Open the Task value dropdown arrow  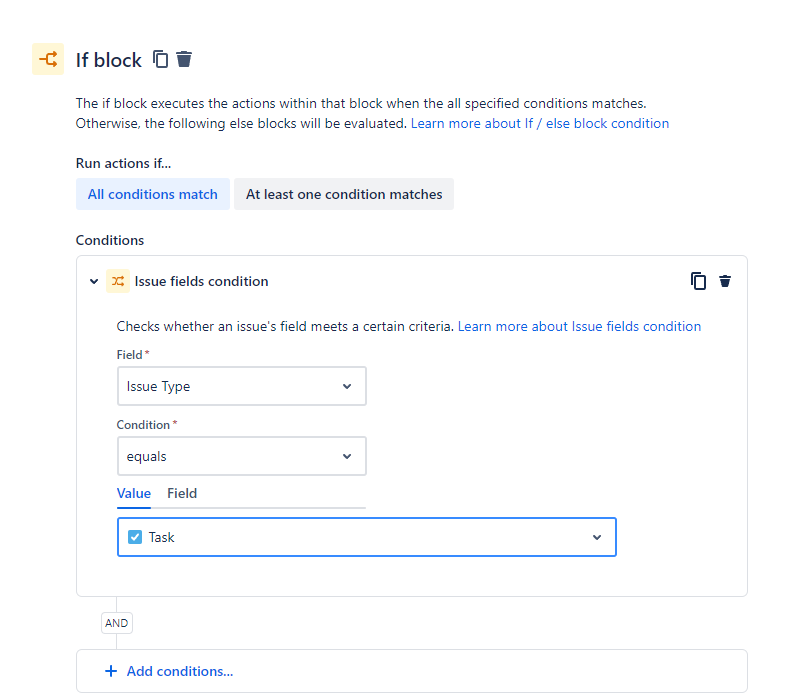click(597, 537)
